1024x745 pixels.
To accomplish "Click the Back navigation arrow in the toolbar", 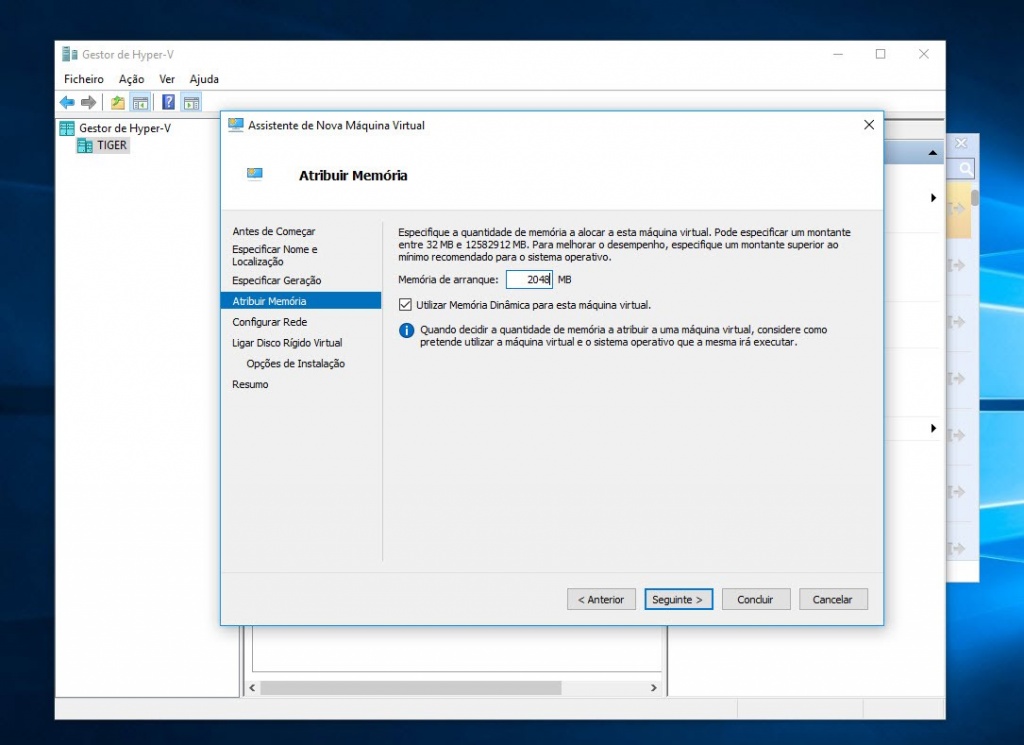I will [x=67, y=101].
